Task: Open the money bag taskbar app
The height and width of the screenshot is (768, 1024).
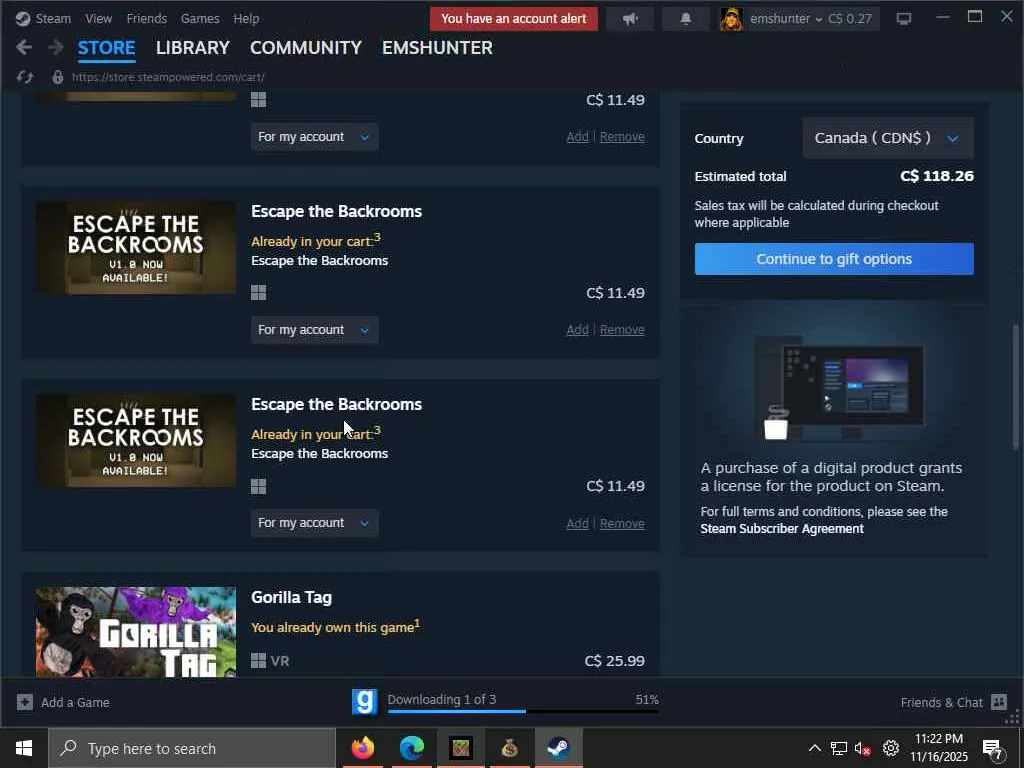Action: (509, 748)
